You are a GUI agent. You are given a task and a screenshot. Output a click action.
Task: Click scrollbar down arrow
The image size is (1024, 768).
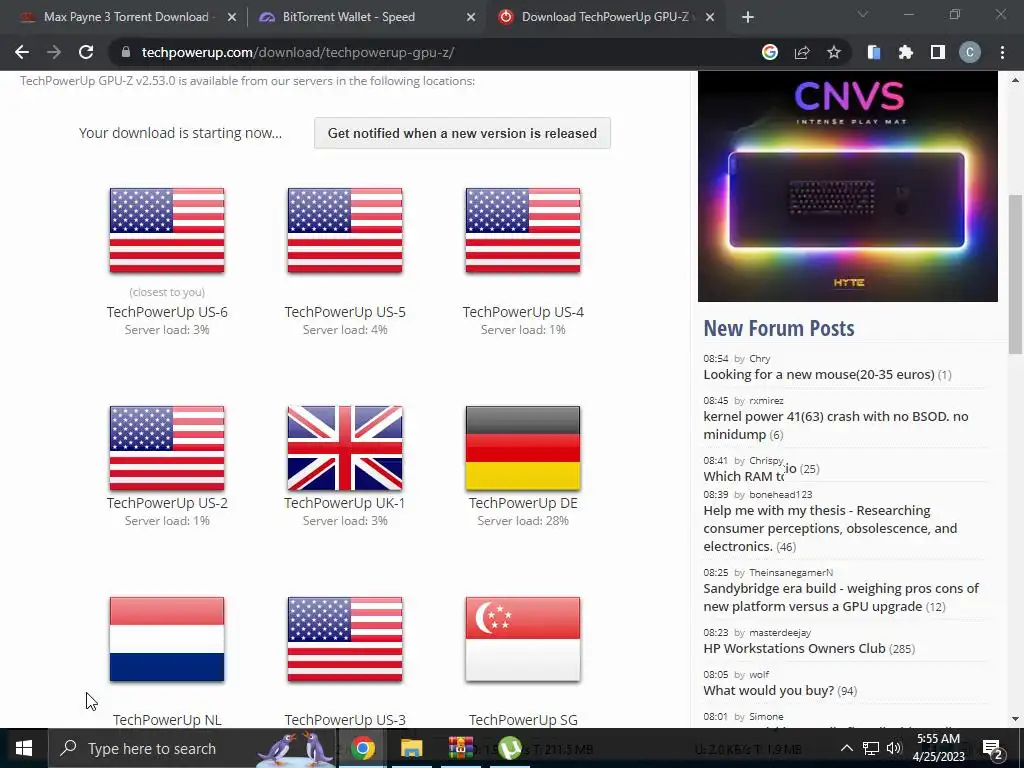[x=1016, y=719]
